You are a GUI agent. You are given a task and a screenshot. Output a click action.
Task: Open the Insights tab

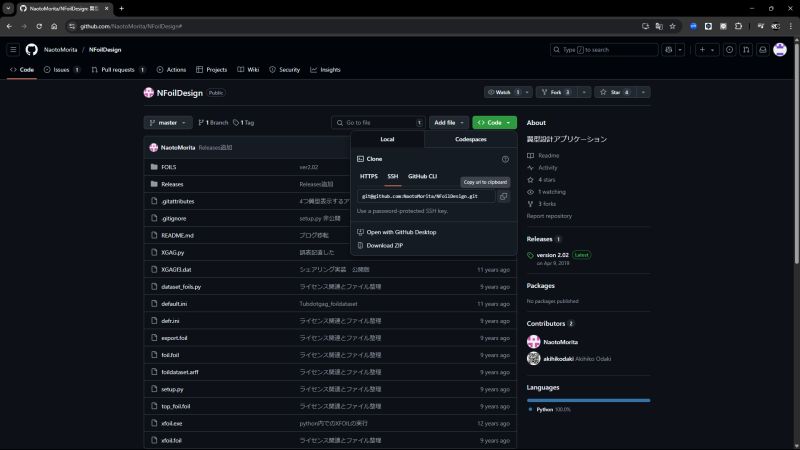325,70
